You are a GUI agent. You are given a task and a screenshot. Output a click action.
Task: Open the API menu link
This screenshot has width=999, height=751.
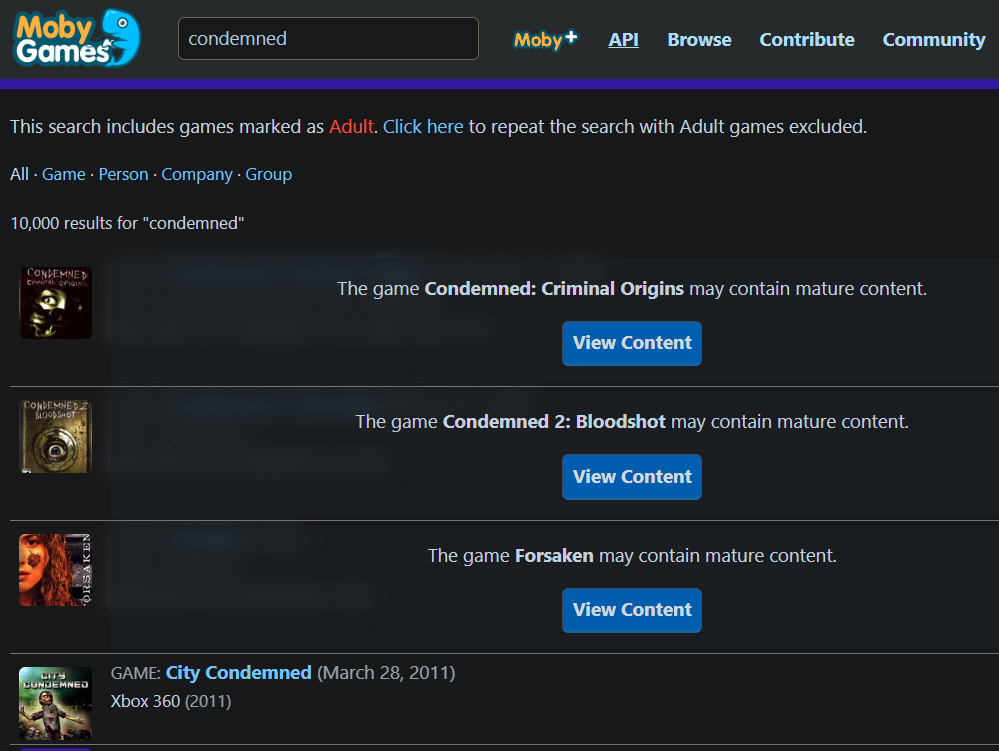(623, 39)
